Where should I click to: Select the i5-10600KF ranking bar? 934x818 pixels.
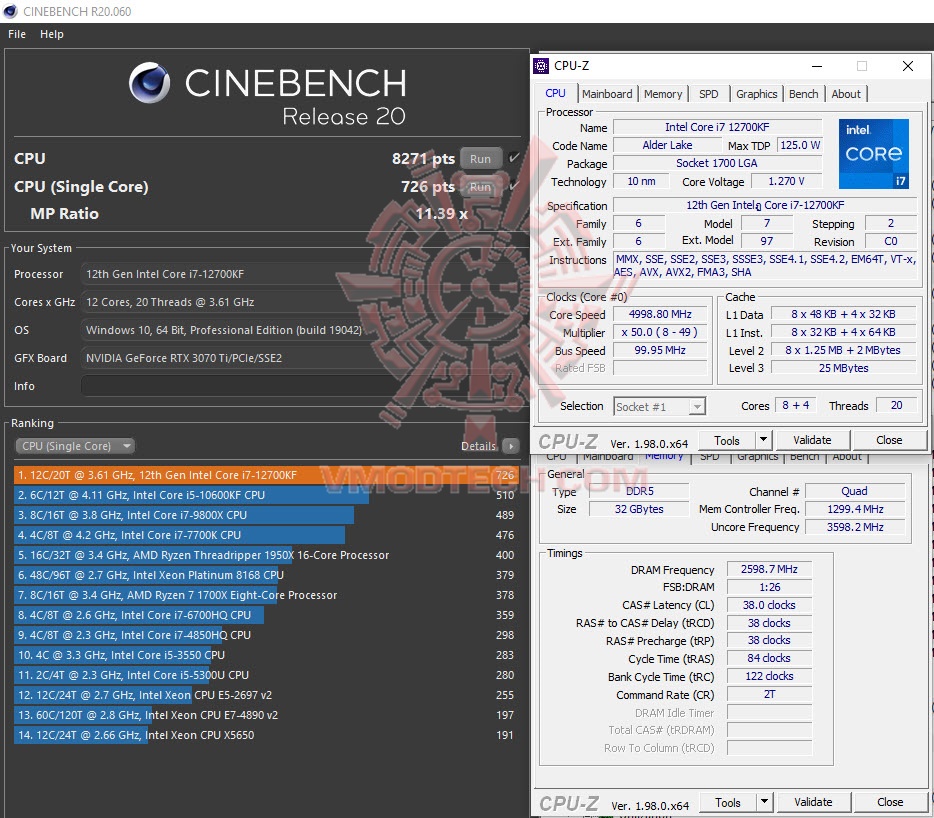(x=266, y=494)
